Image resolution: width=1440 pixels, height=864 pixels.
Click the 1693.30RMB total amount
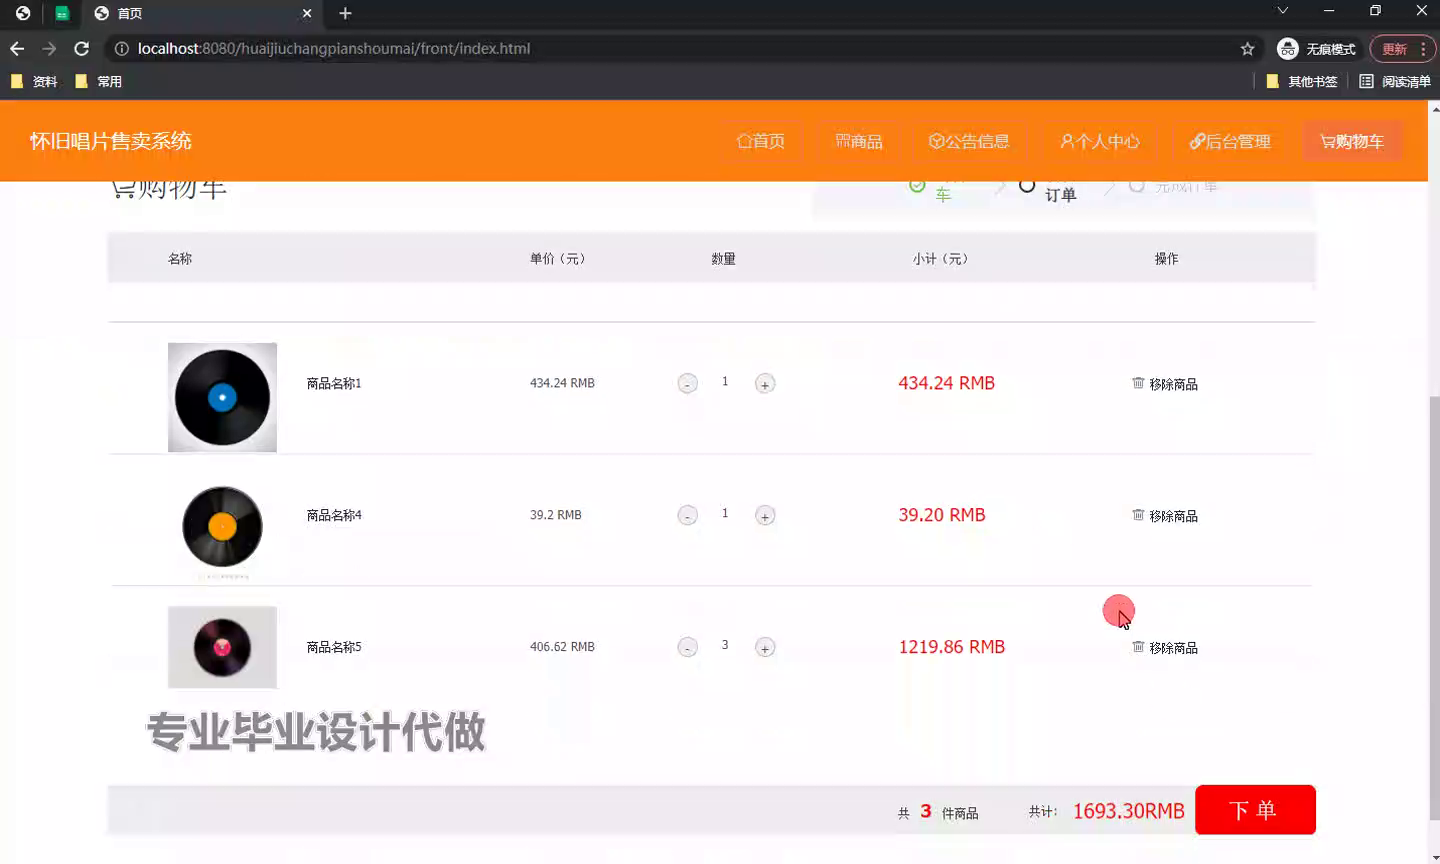(1129, 811)
